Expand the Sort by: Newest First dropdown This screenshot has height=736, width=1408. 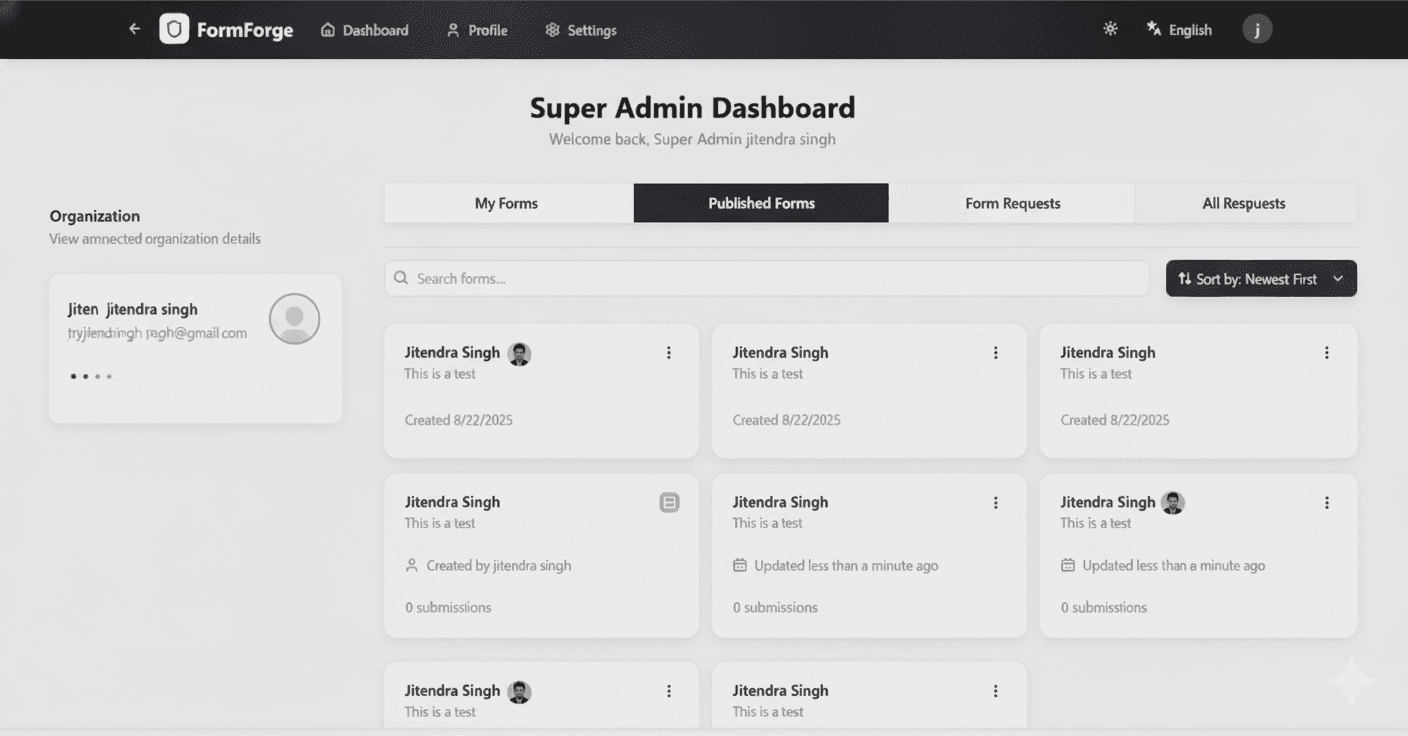pyautogui.click(x=1261, y=279)
